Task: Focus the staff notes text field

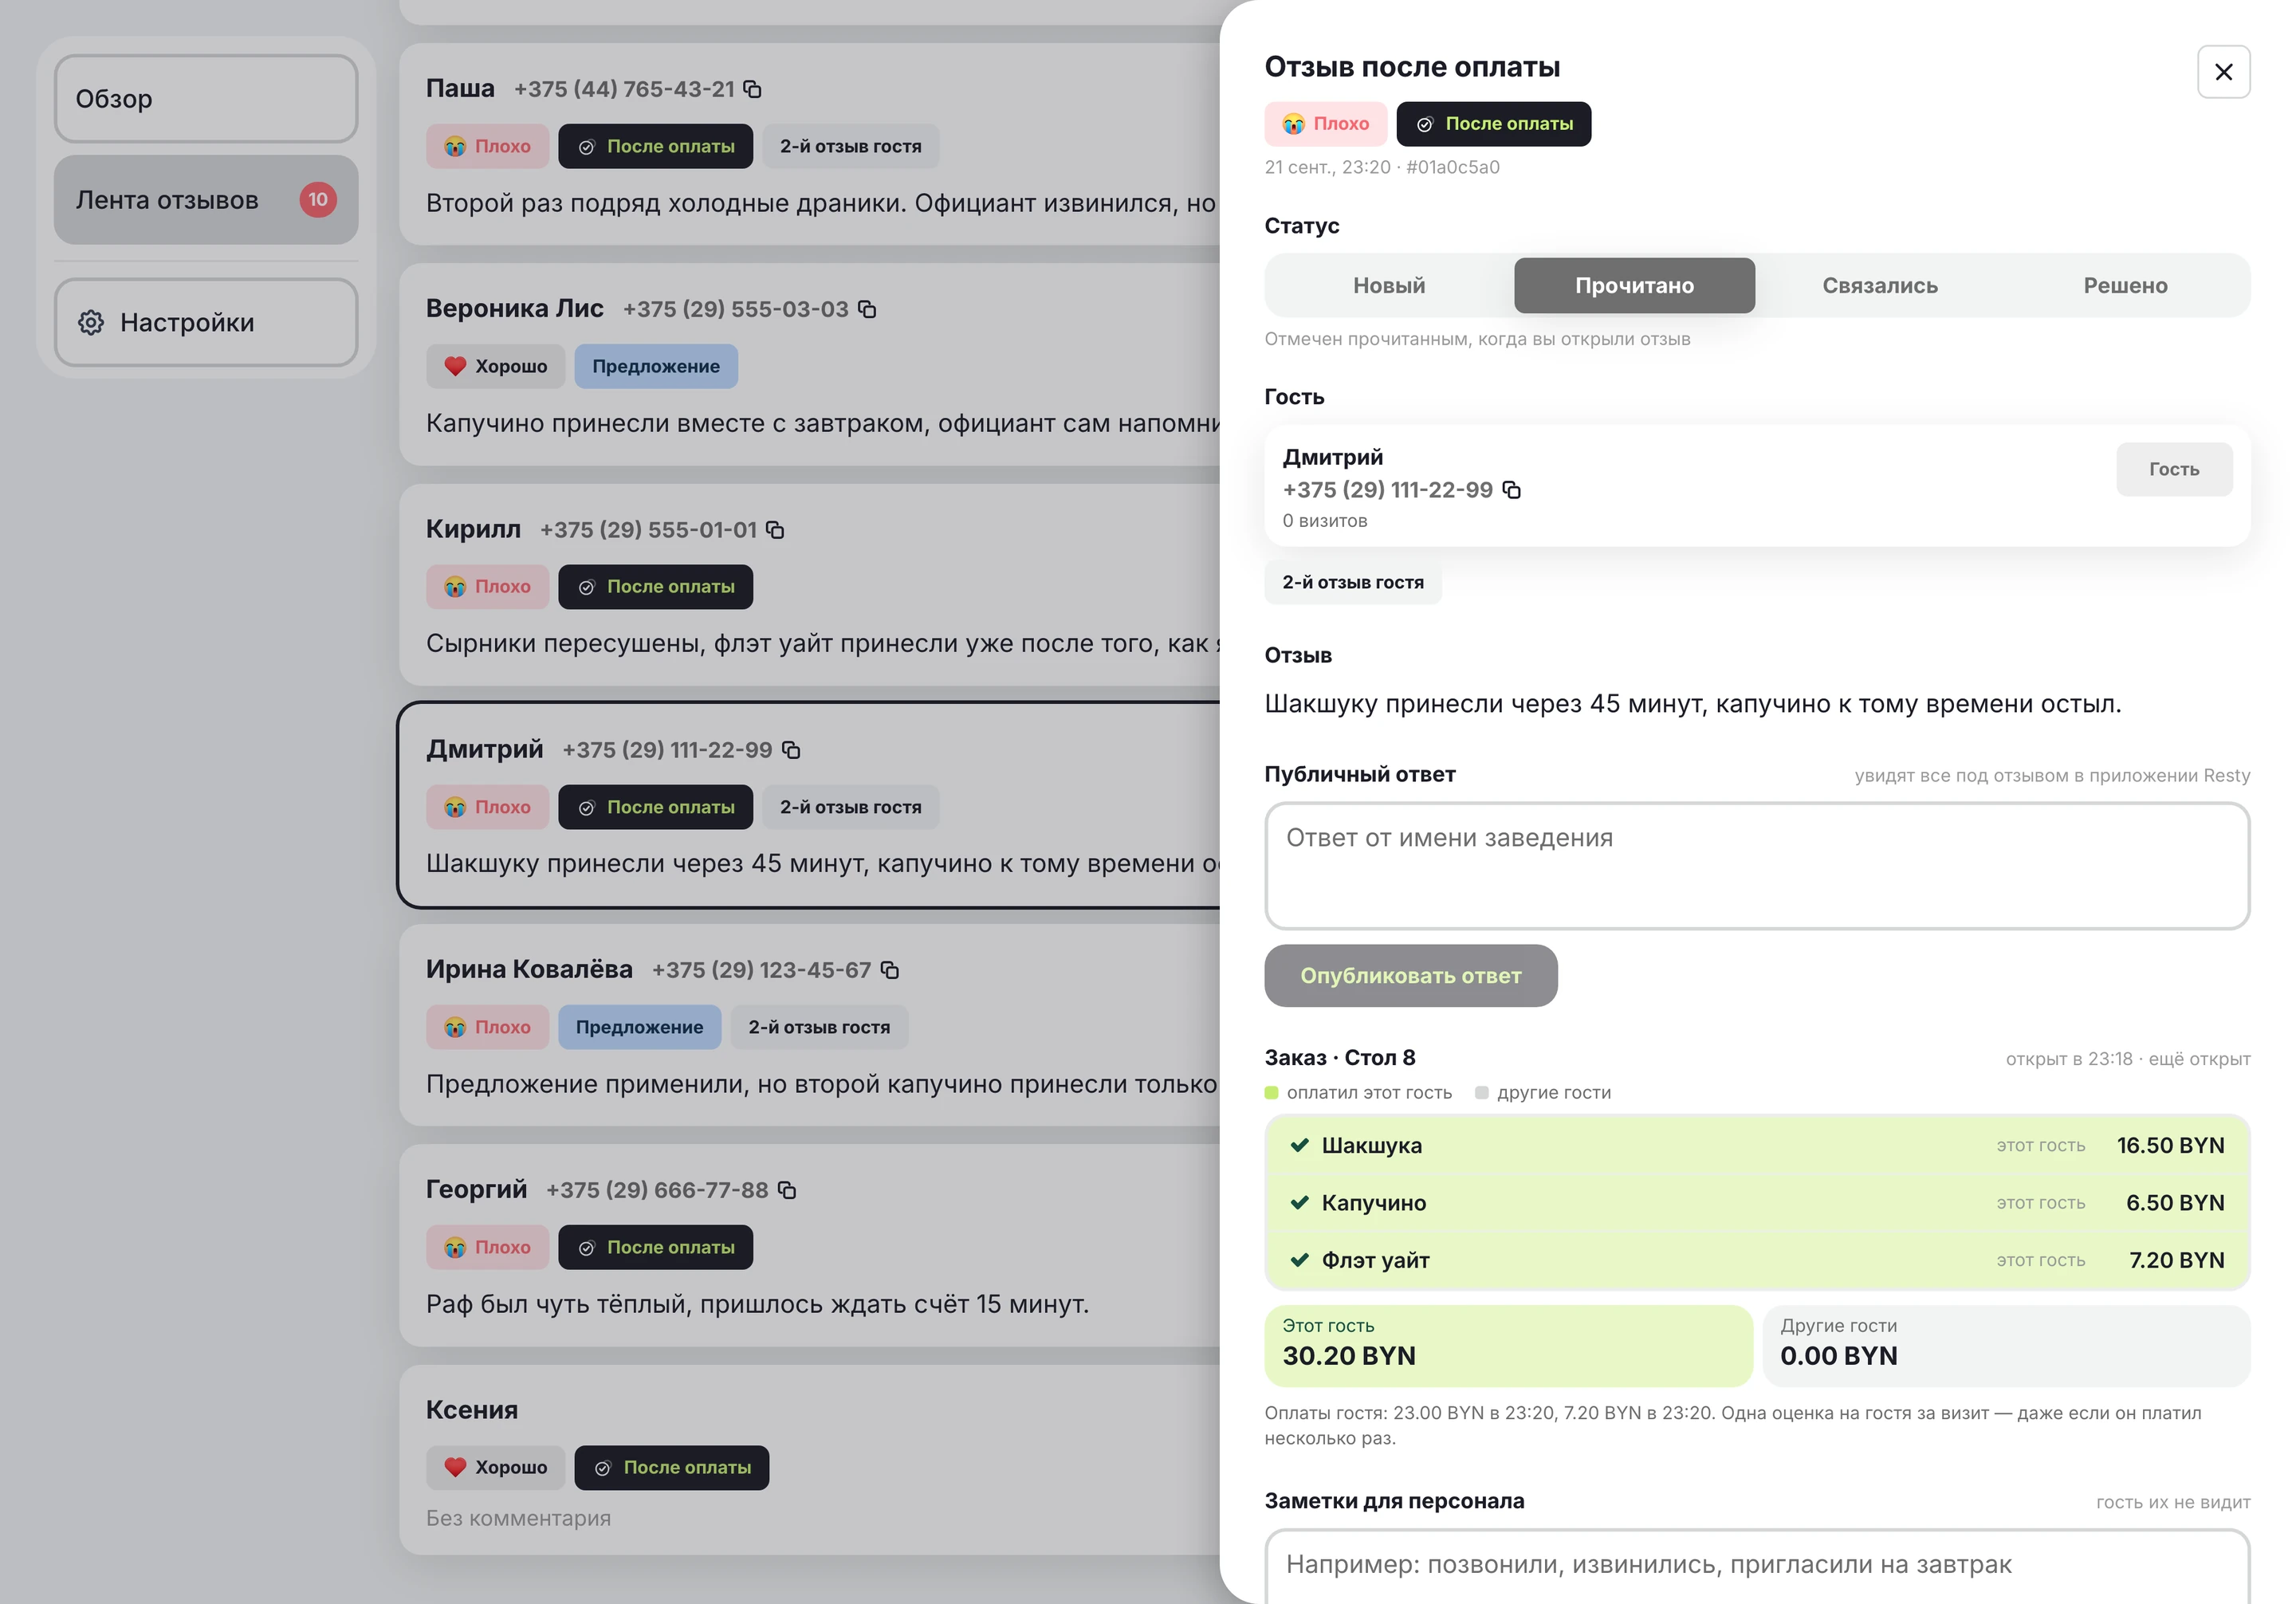Action: point(1757,1566)
